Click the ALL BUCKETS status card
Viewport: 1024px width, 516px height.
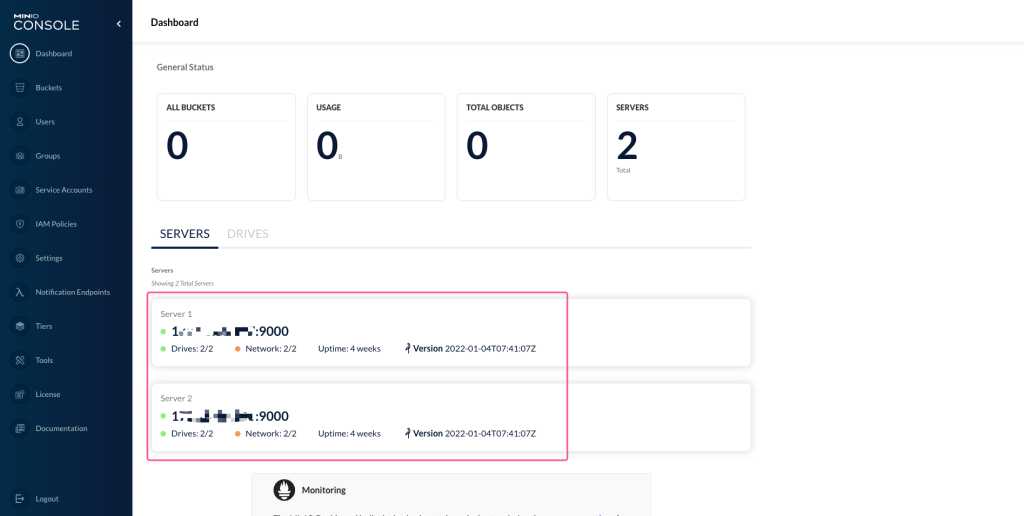(x=226, y=147)
